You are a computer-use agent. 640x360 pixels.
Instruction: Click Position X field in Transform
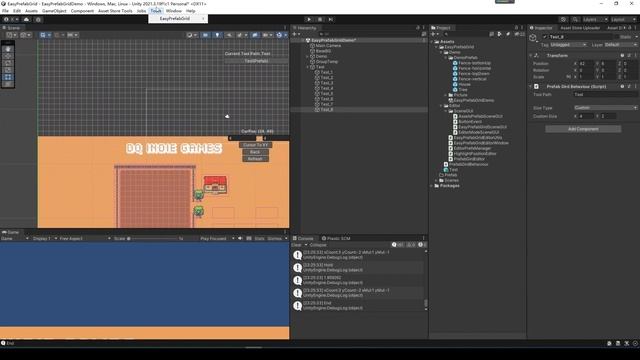pos(586,64)
